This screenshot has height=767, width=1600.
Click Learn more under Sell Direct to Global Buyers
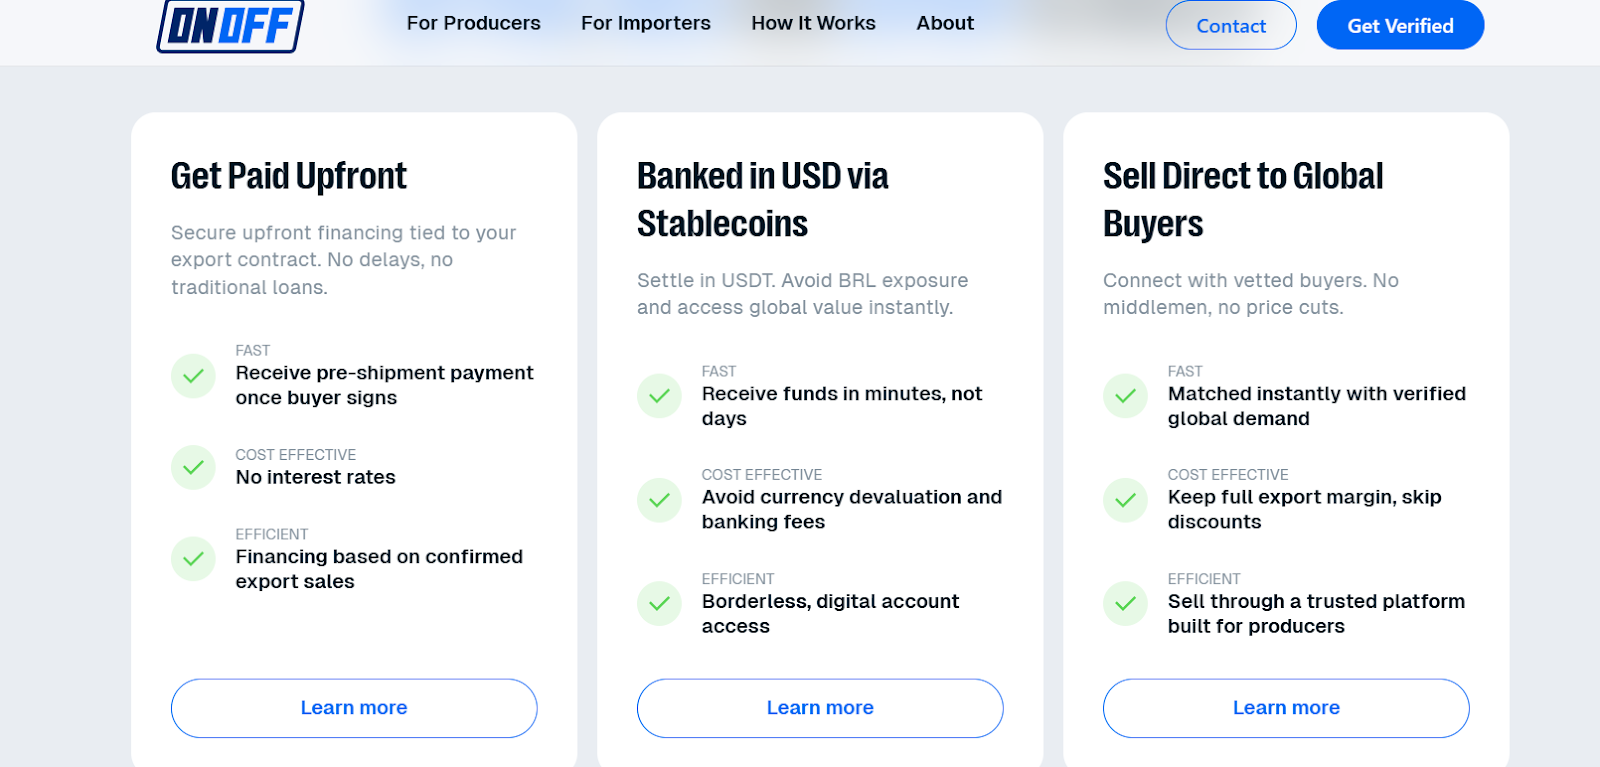pos(1286,707)
